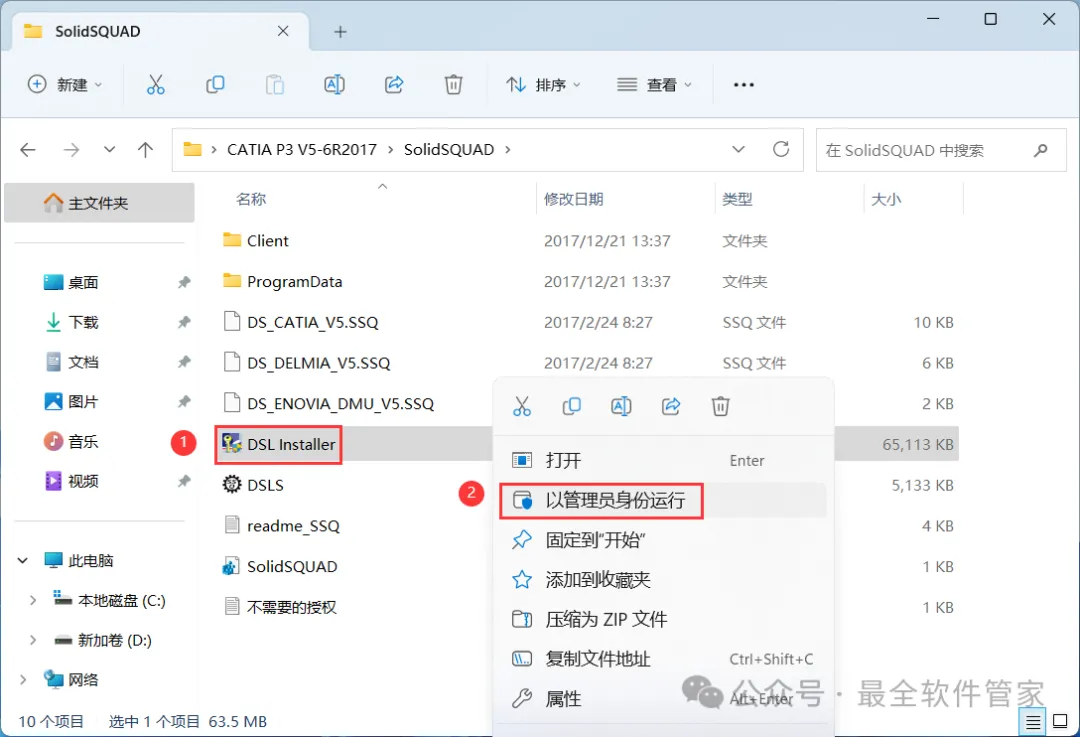Switch to details view in the status bar
The image size is (1080, 737).
point(1032,722)
